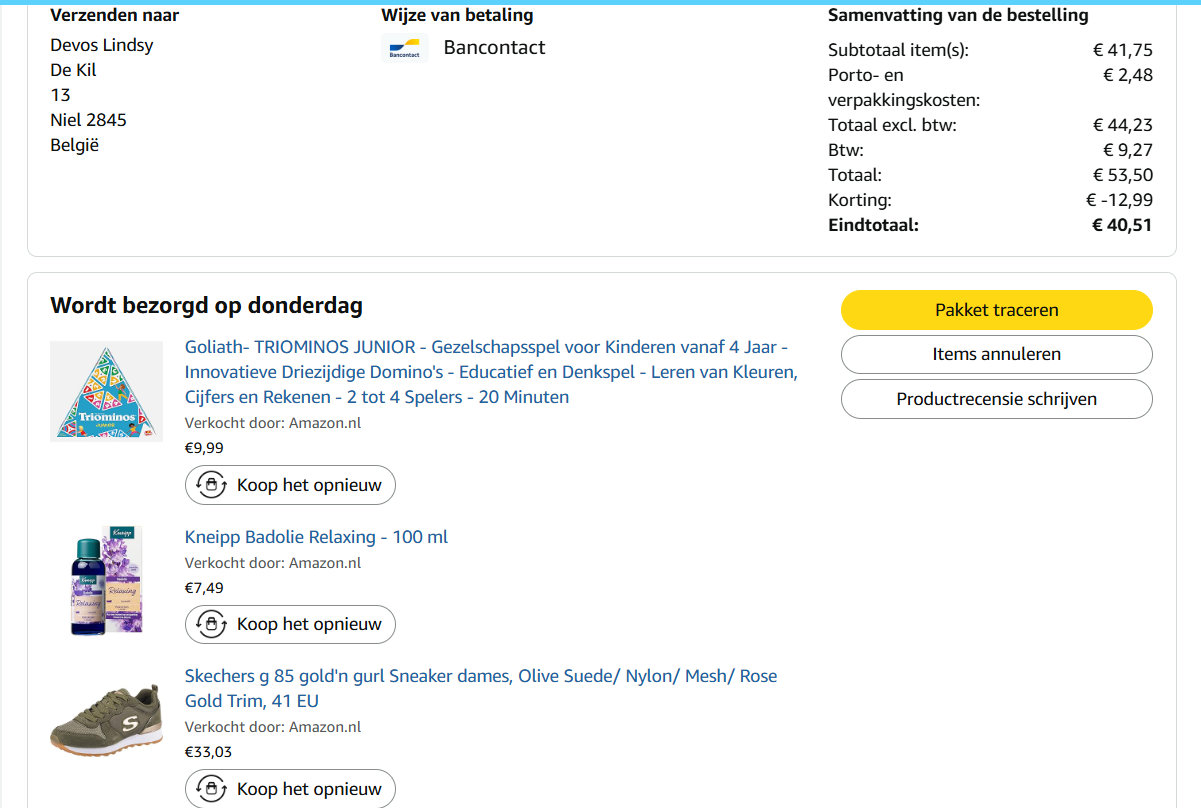
Task: Click Verkocht door: Amazon.nl under Kneipp
Action: point(273,563)
